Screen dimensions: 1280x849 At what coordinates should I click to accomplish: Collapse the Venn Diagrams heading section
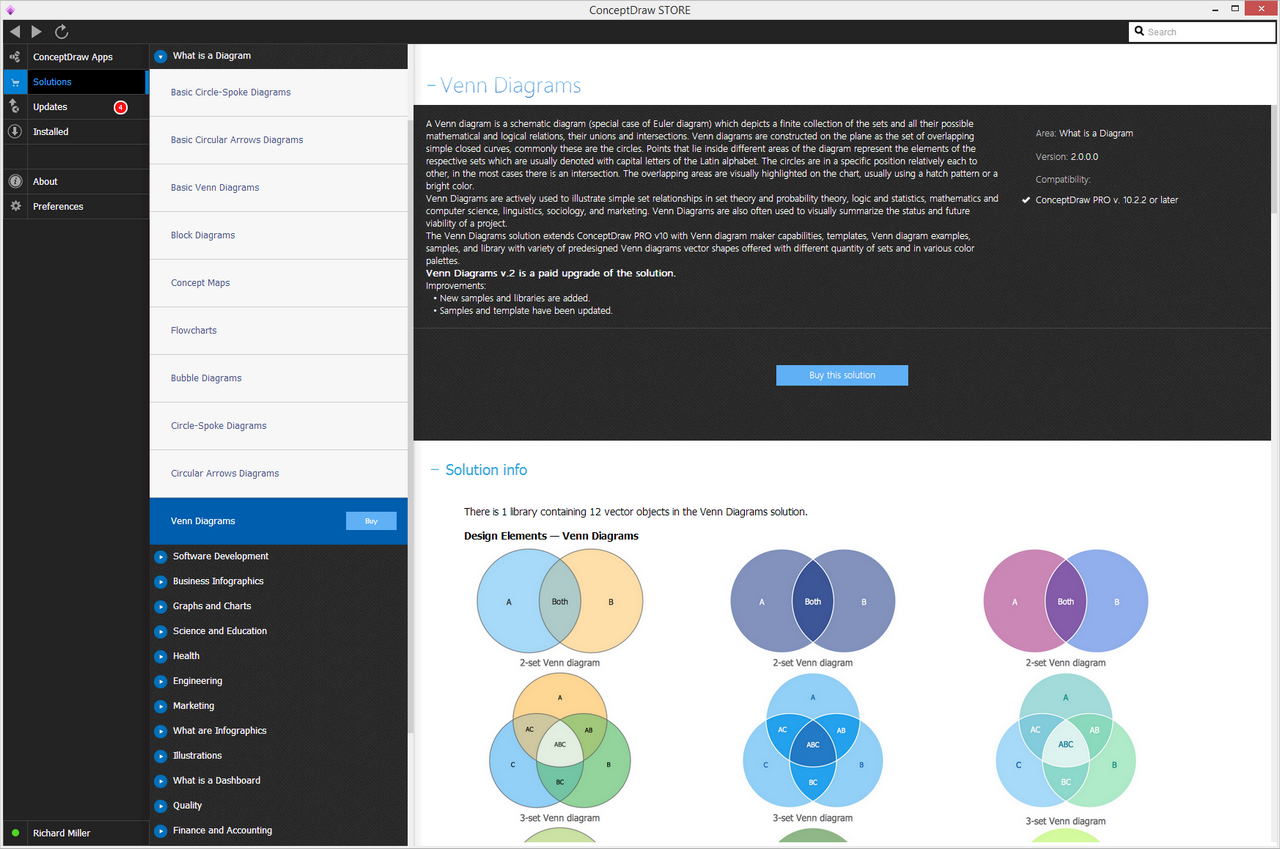[x=431, y=86]
